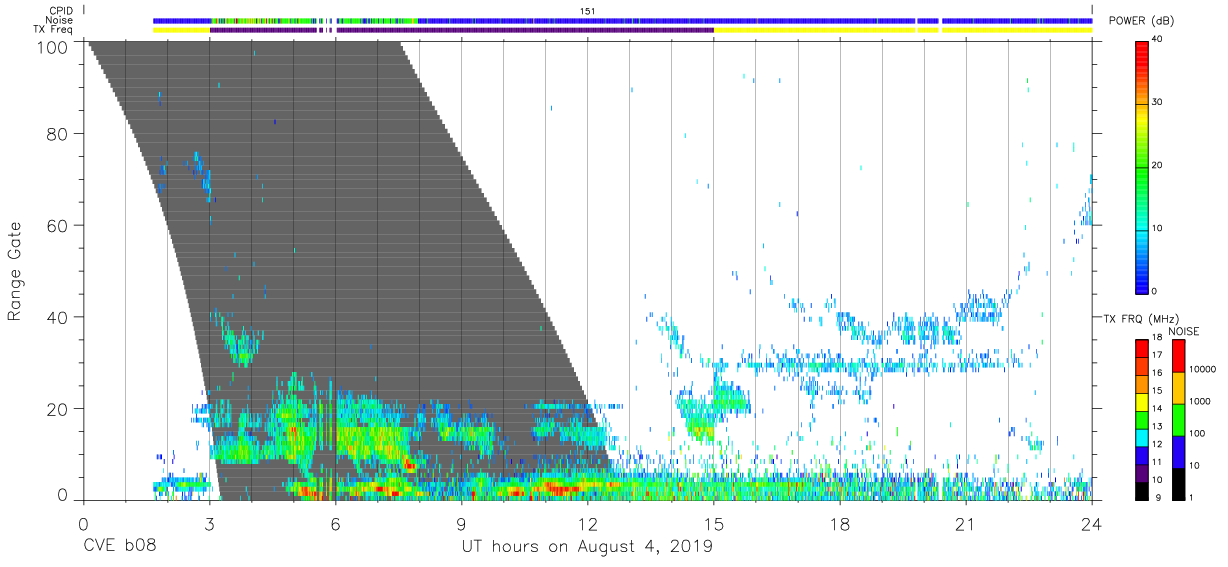Click the power legend value 40
The width and height of the screenshot is (1228, 567).
(1157, 39)
